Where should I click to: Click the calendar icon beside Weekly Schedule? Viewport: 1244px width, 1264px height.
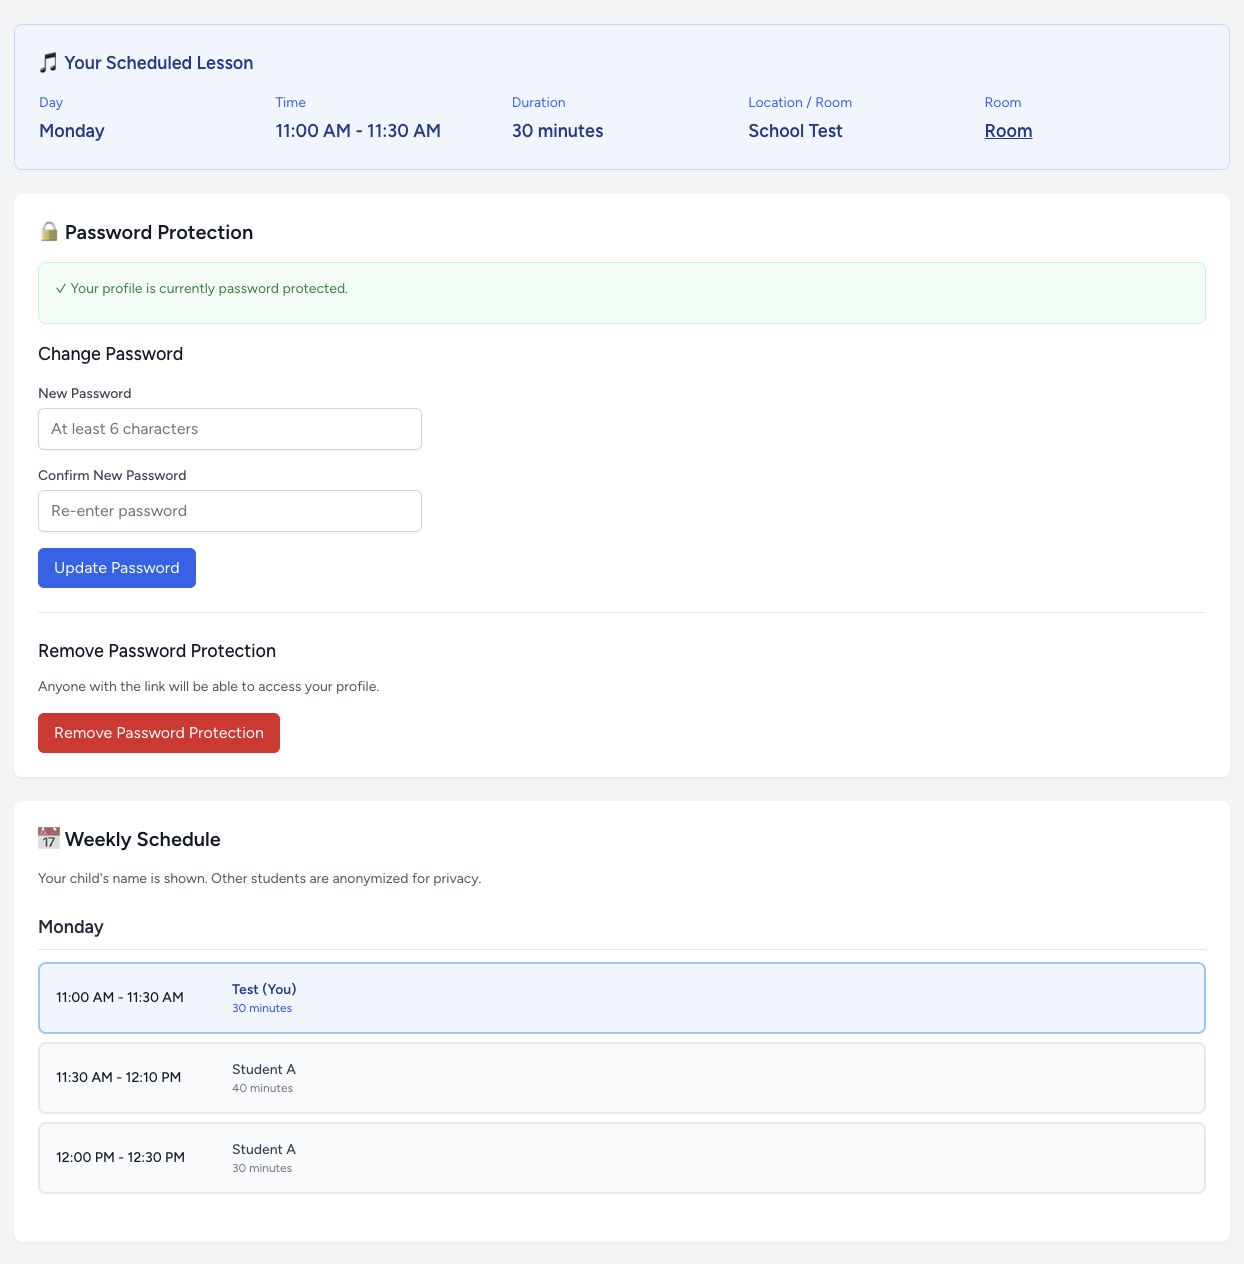(x=49, y=839)
